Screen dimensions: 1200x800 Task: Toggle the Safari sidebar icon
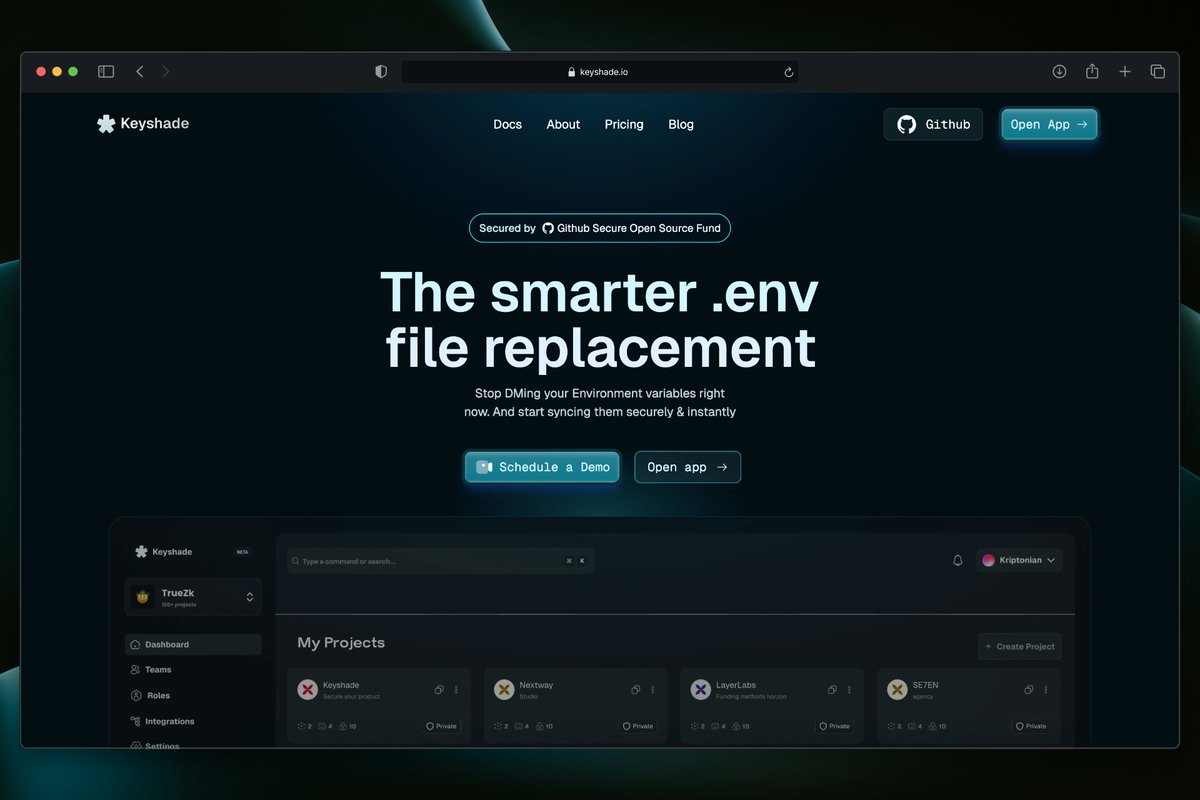click(x=106, y=71)
